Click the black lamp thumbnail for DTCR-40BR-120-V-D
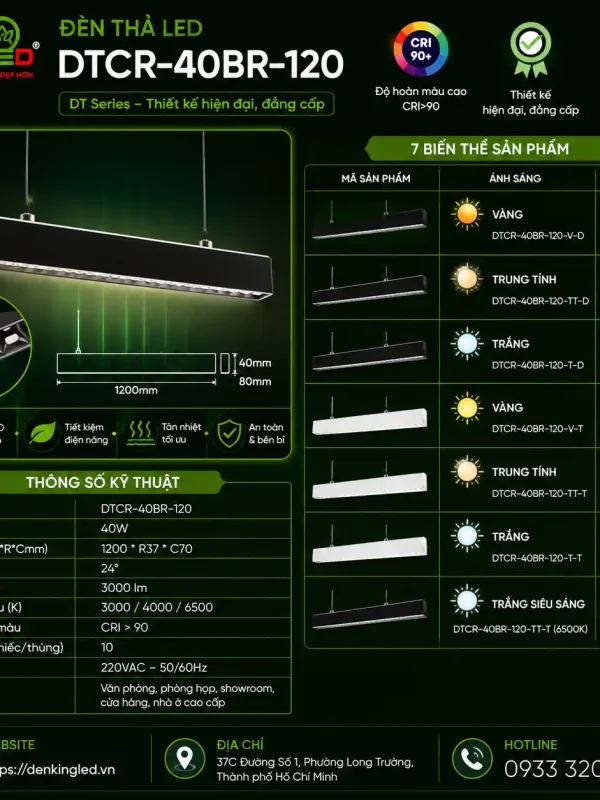This screenshot has width=600, height=800. [369, 220]
